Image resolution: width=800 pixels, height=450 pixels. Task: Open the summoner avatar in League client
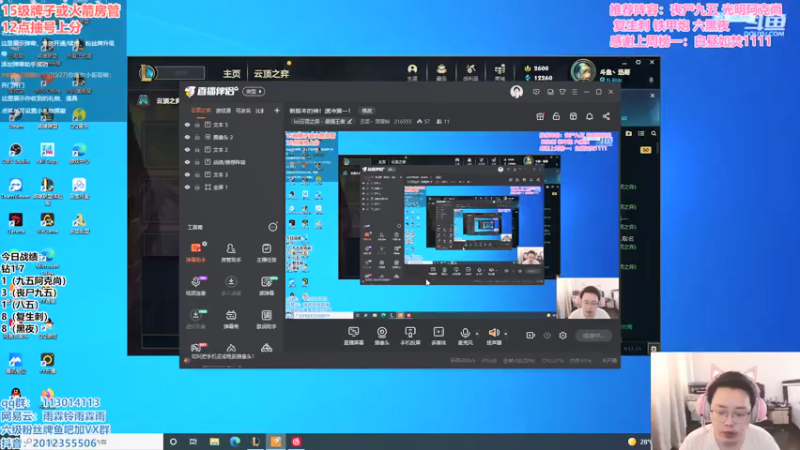(583, 71)
